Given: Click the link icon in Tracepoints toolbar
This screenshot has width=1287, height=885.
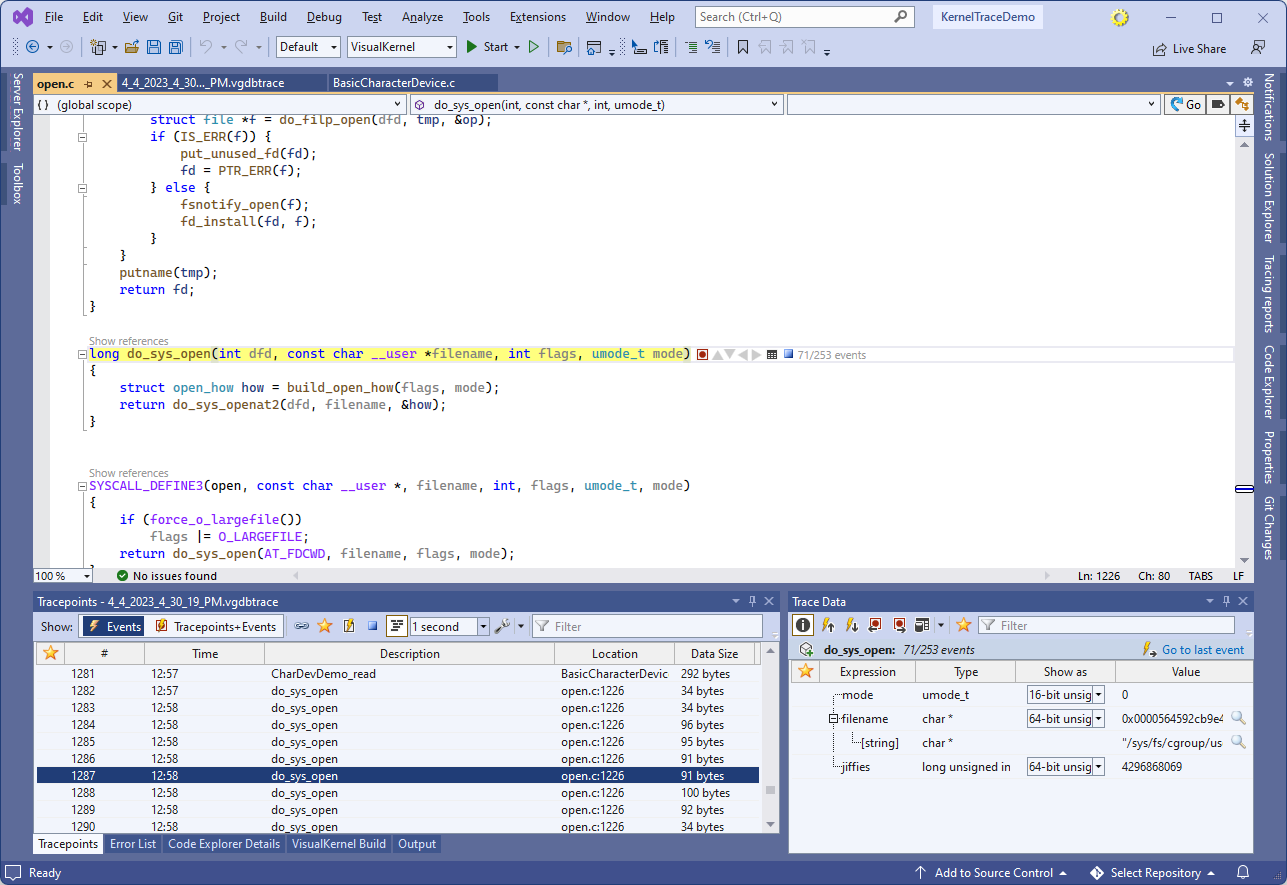Looking at the screenshot, I should click(x=301, y=626).
